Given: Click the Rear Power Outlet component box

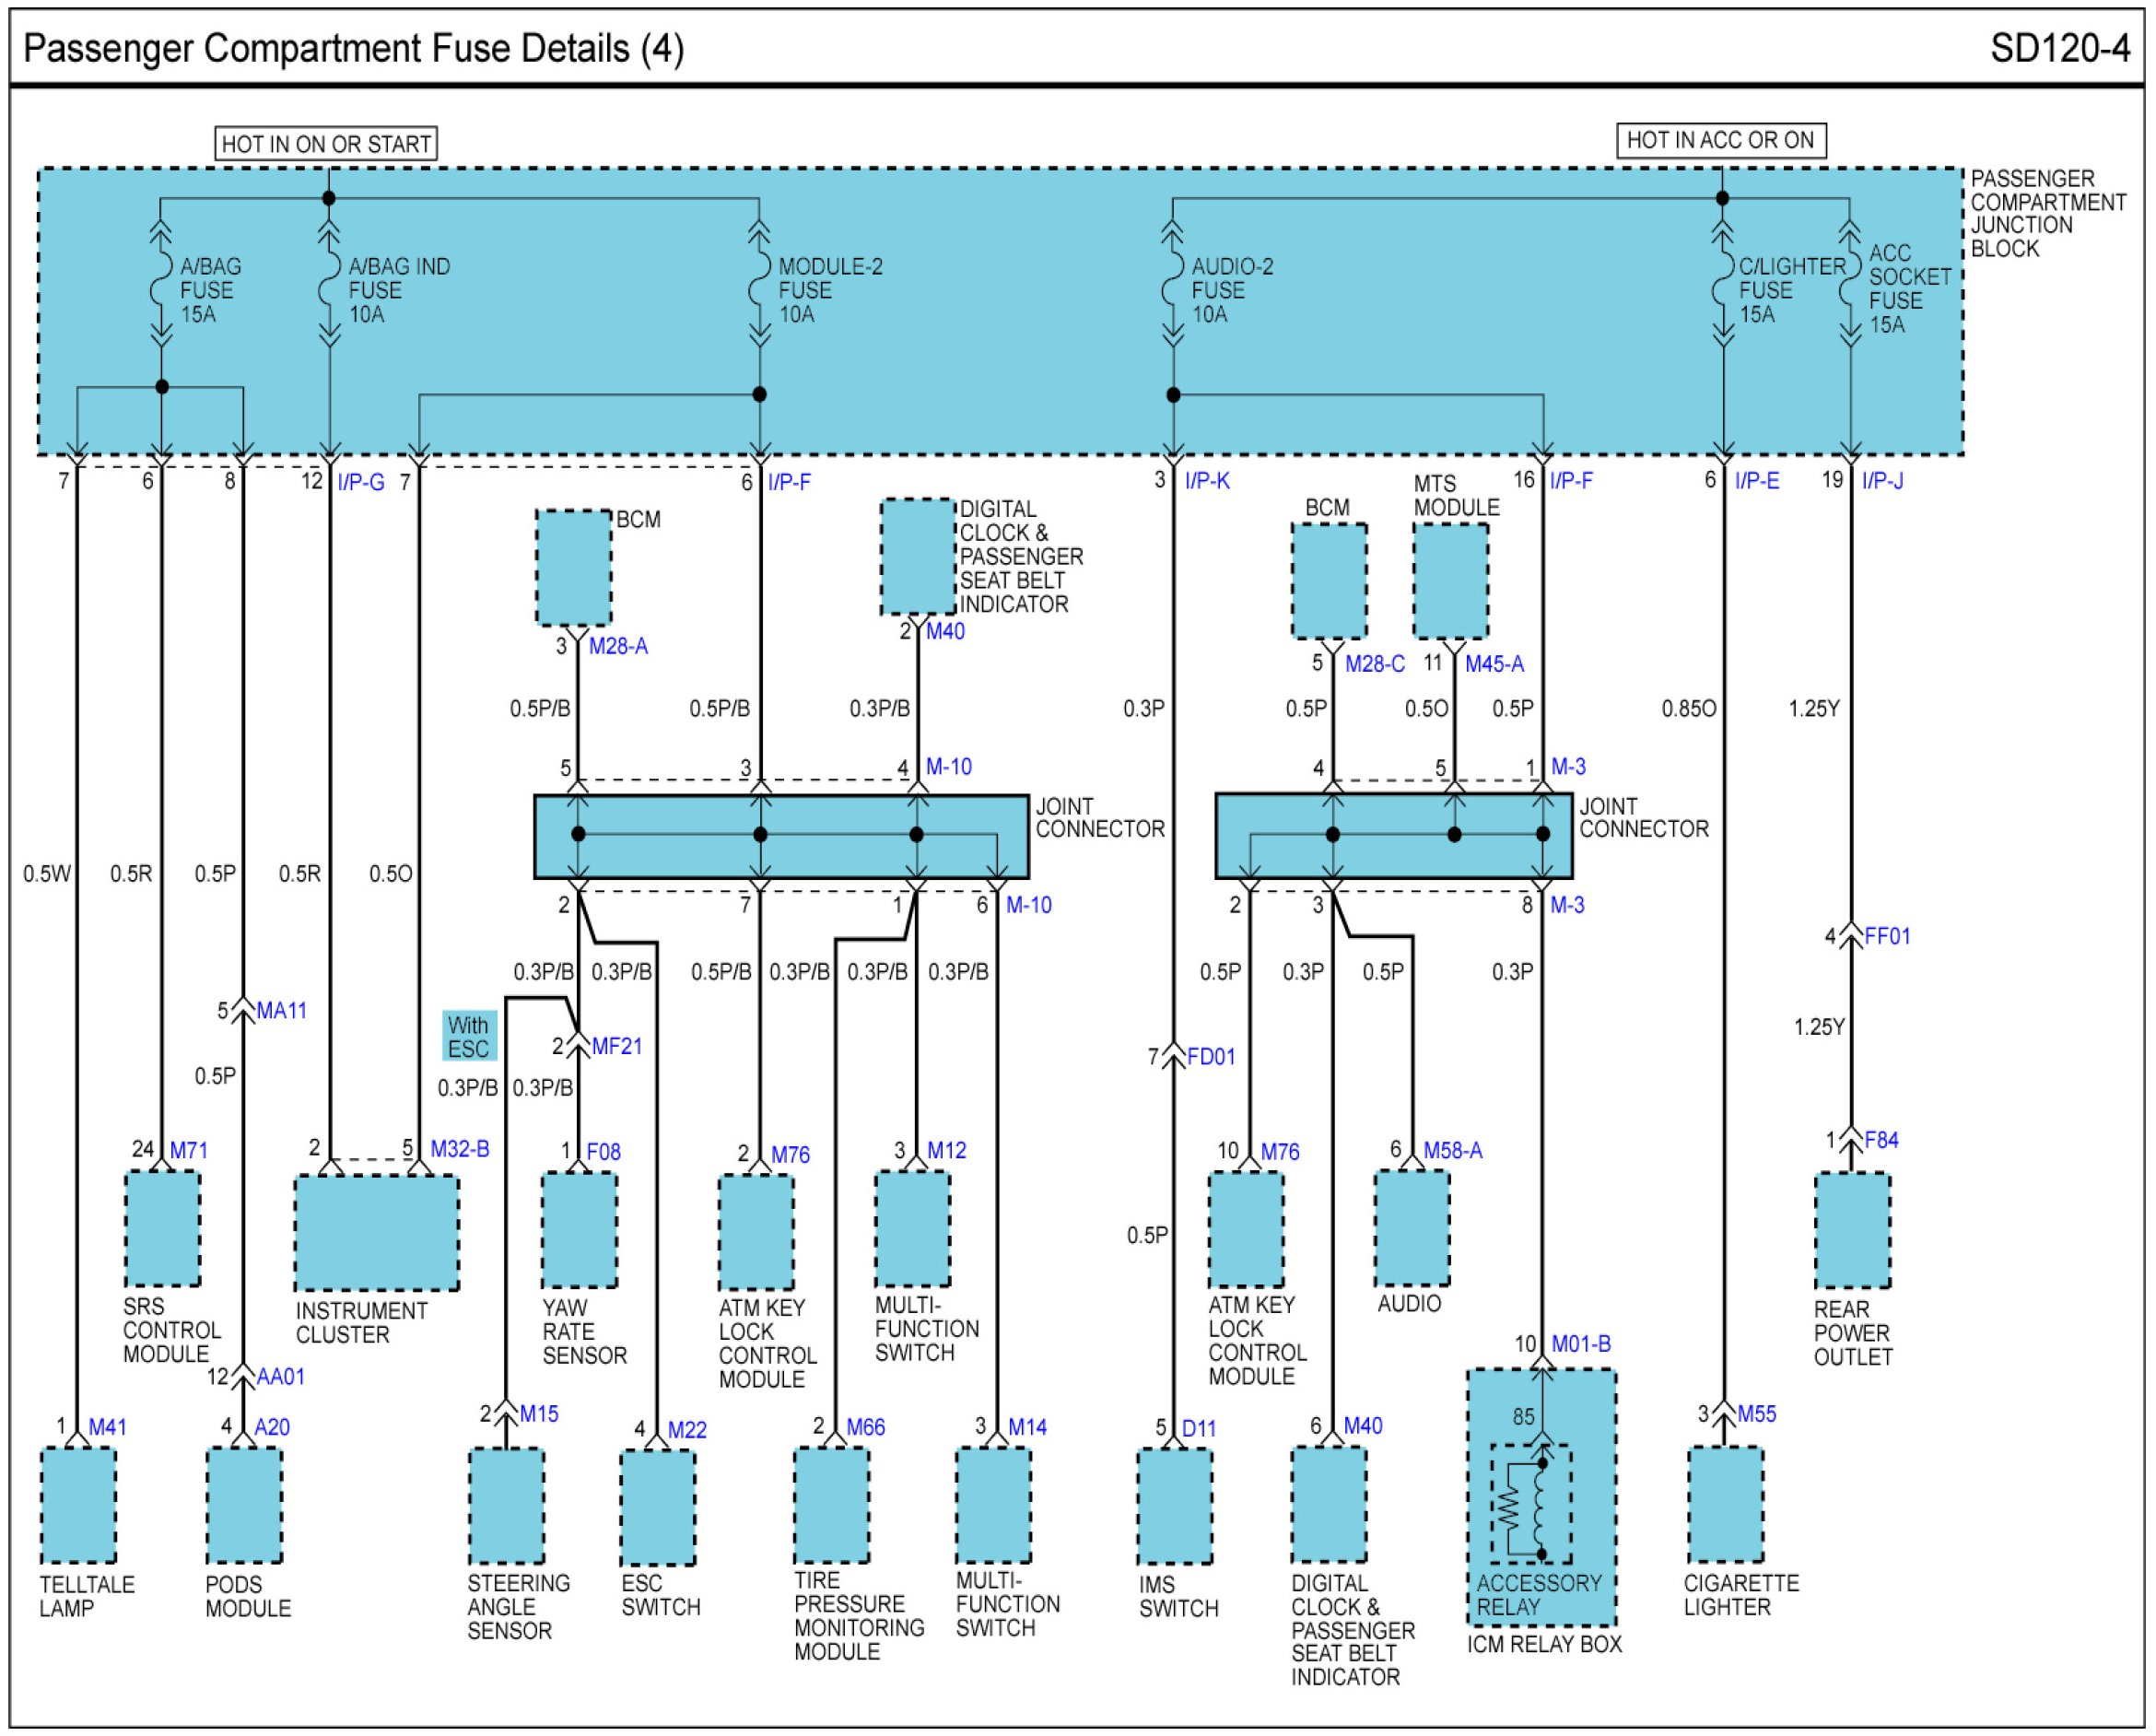Looking at the screenshot, I should pyautogui.click(x=1852, y=1231).
